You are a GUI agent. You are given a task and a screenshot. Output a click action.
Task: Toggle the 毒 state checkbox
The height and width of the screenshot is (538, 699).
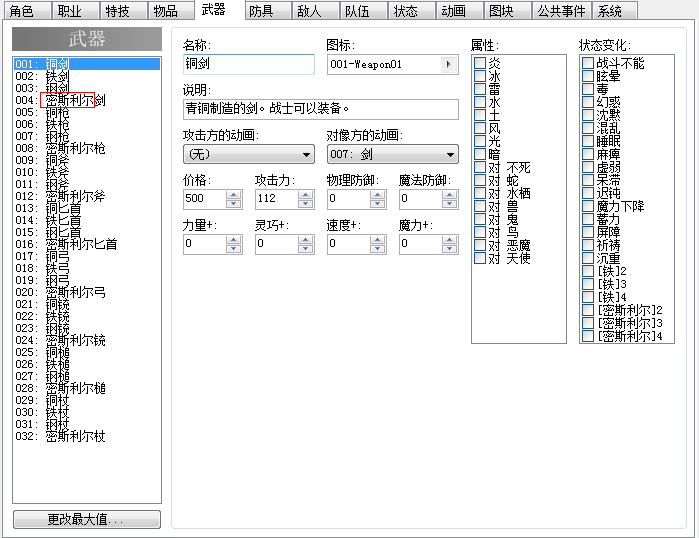[588, 89]
